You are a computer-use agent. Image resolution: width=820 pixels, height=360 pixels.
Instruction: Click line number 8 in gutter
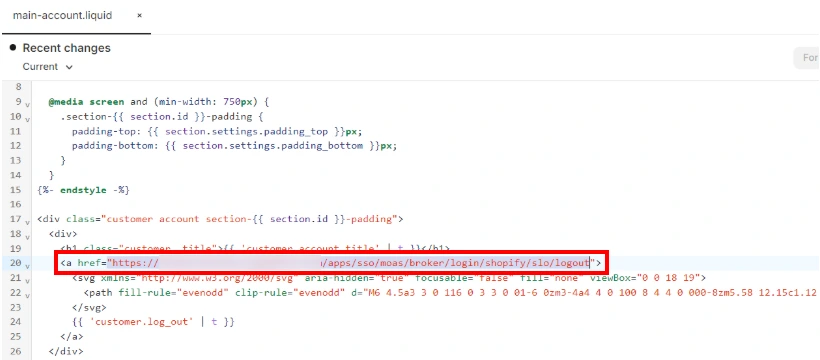[18, 87]
